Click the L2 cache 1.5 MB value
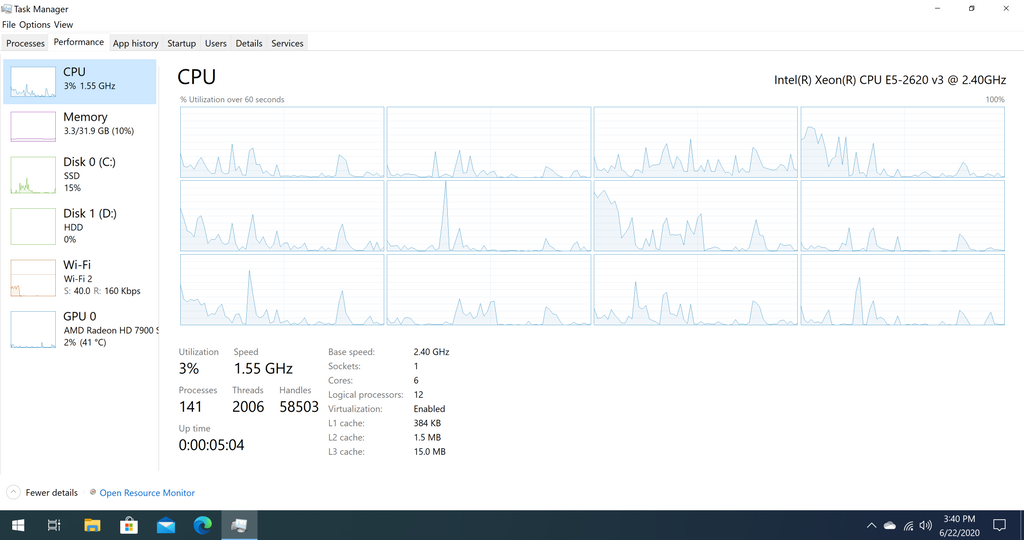 coord(426,437)
